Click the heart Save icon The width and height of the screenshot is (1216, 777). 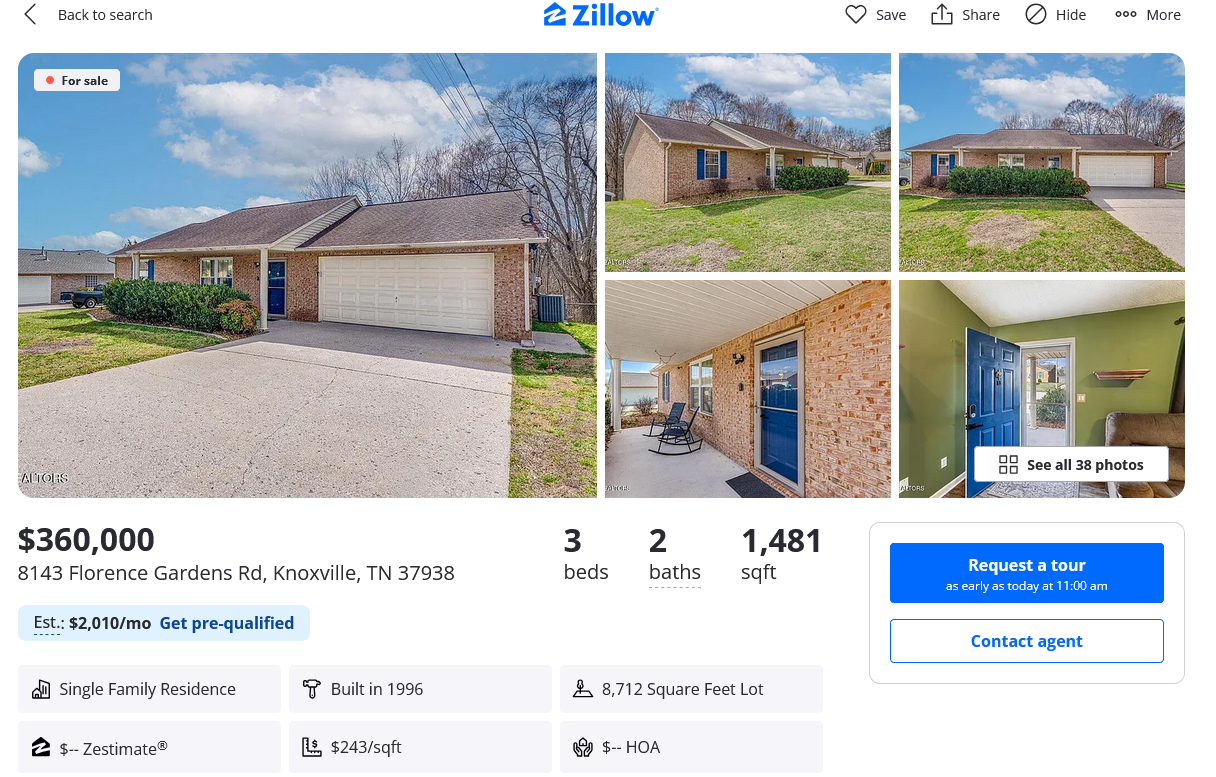pos(856,14)
